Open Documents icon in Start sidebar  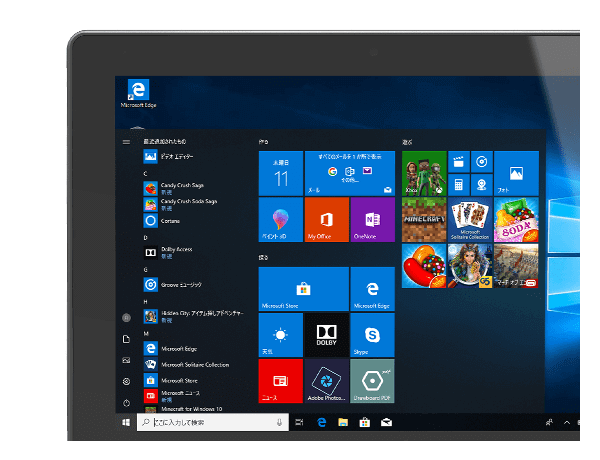[x=126, y=339]
